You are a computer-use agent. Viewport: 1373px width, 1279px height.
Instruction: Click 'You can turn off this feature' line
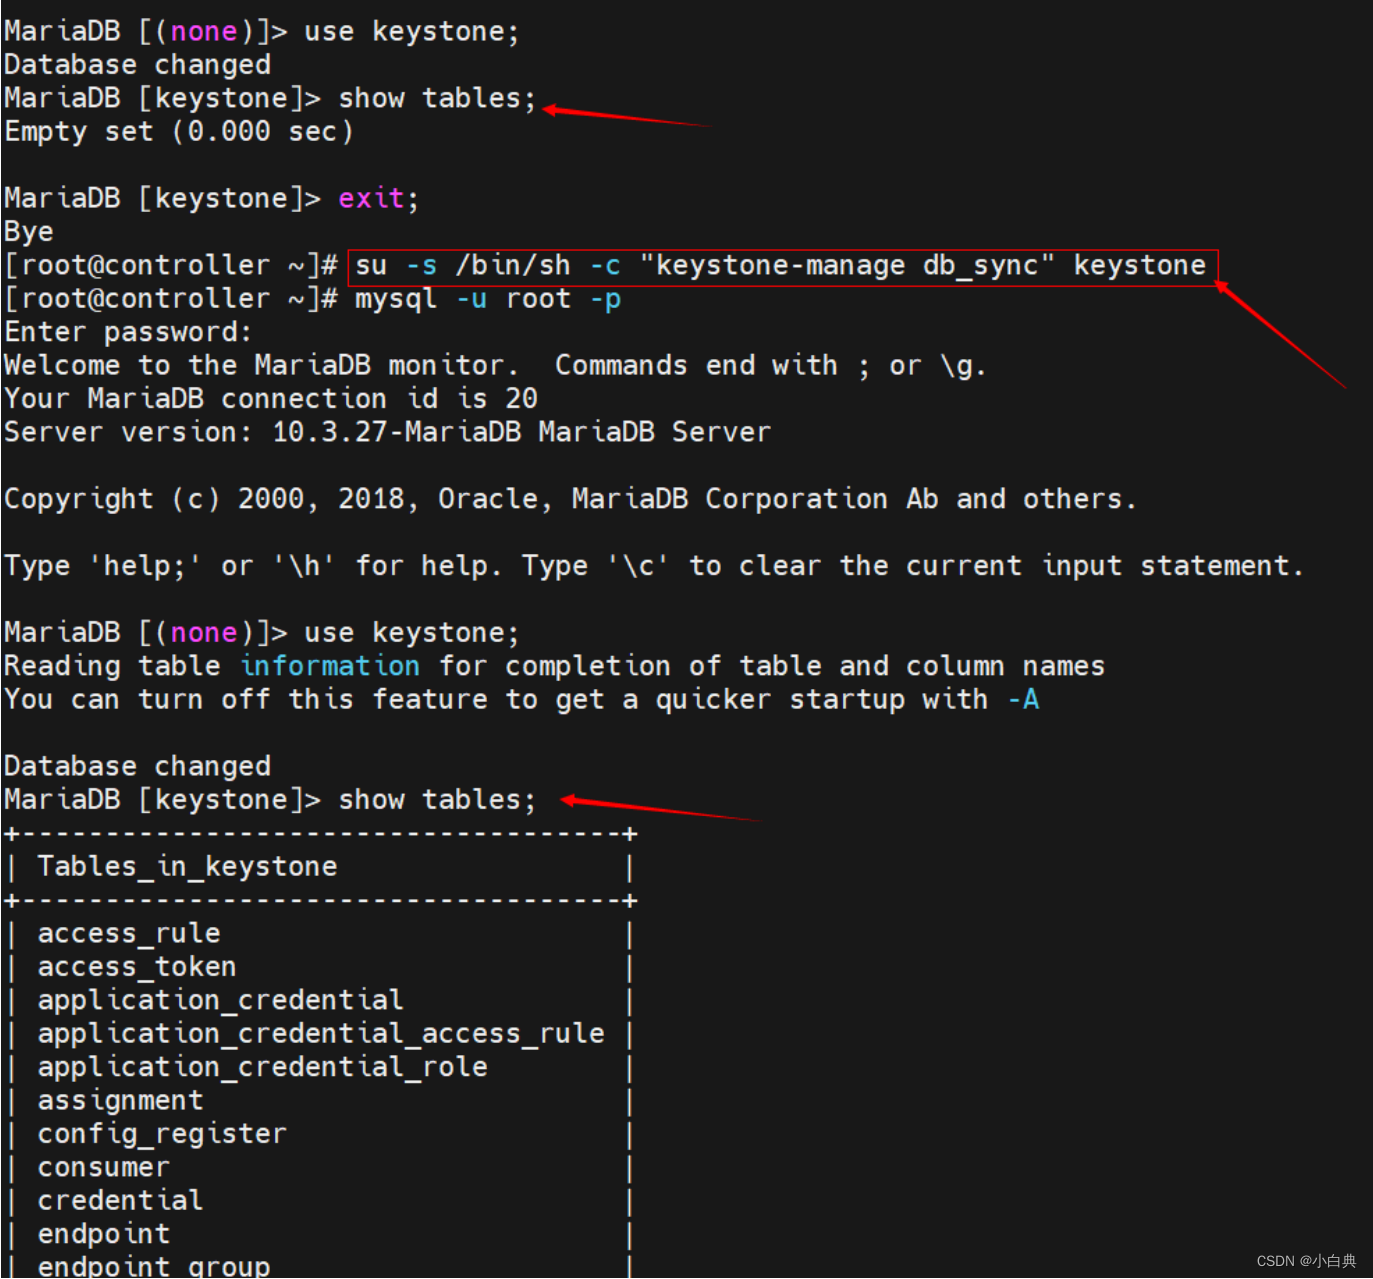tap(521, 699)
